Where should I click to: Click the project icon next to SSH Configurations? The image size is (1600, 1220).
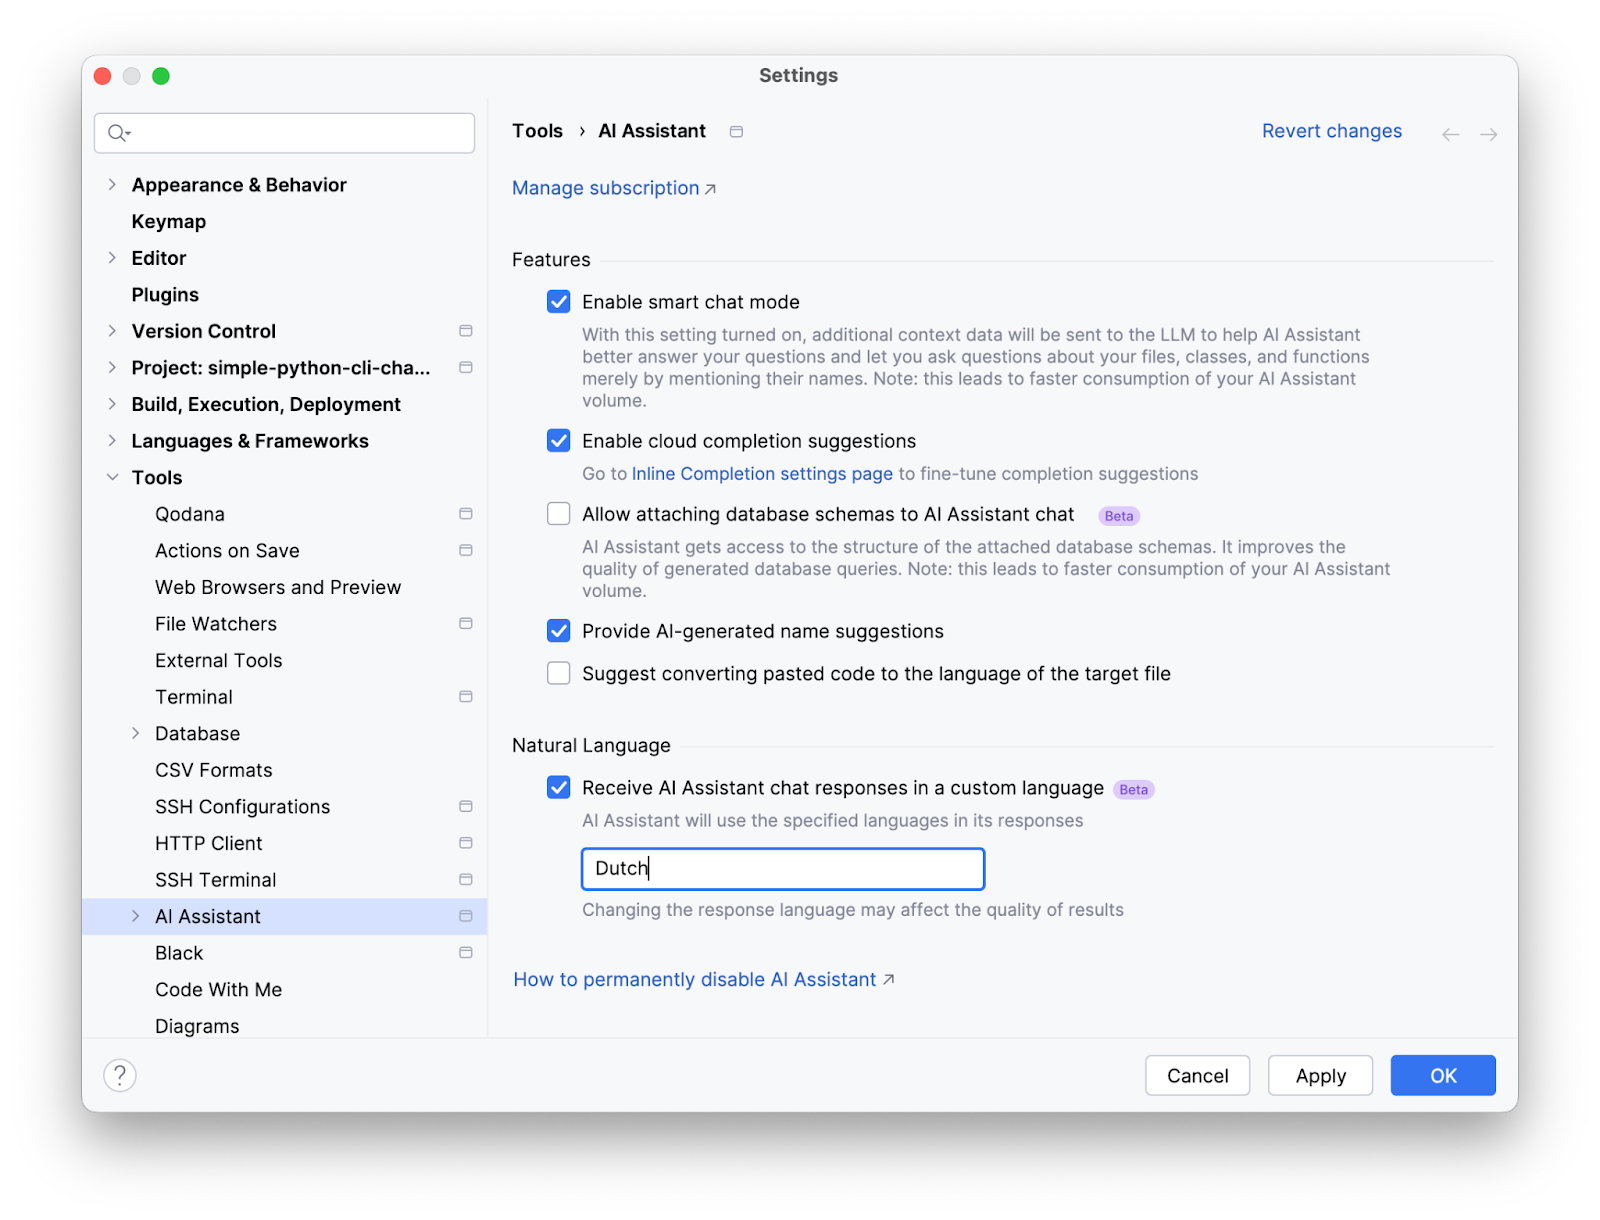coord(465,806)
